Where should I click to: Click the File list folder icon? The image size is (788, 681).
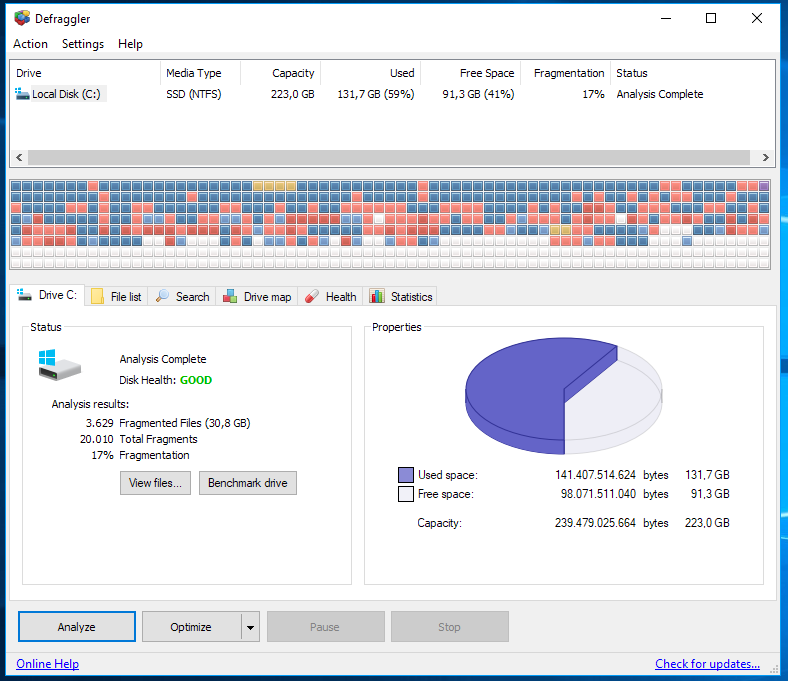coord(97,297)
